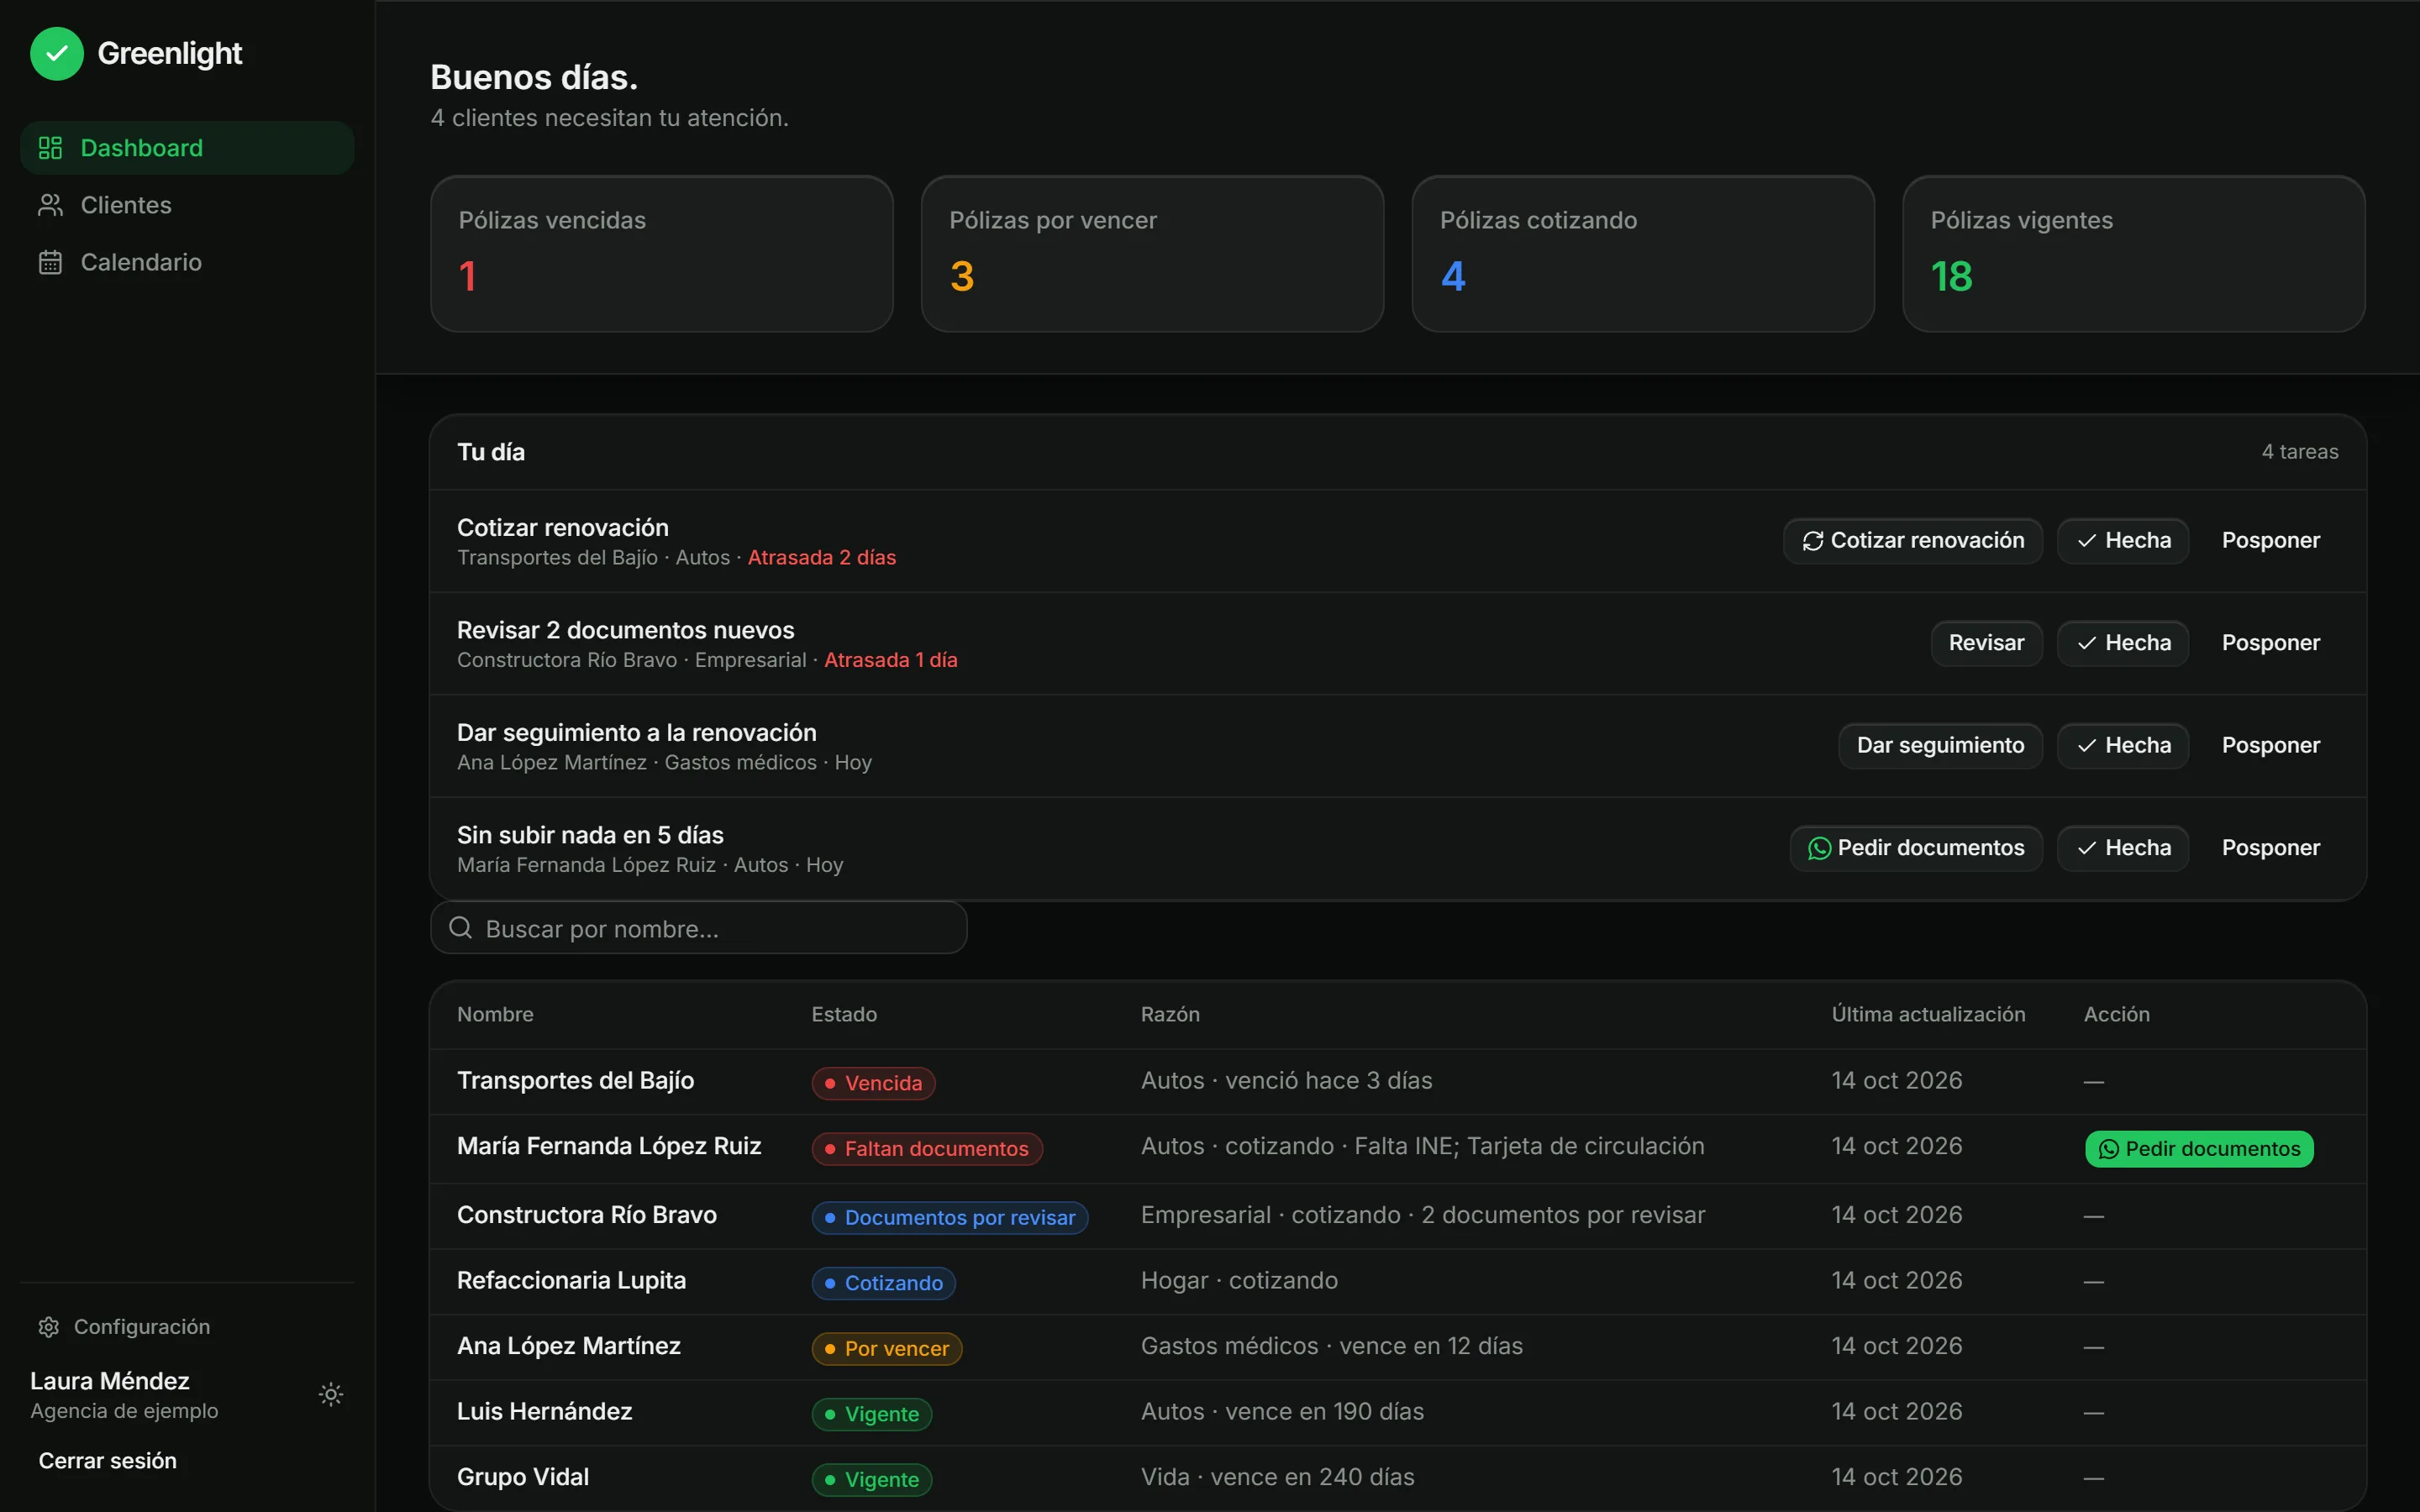Mark Sin subir nada task Hecha
This screenshot has height=1512, width=2420.
point(2122,848)
